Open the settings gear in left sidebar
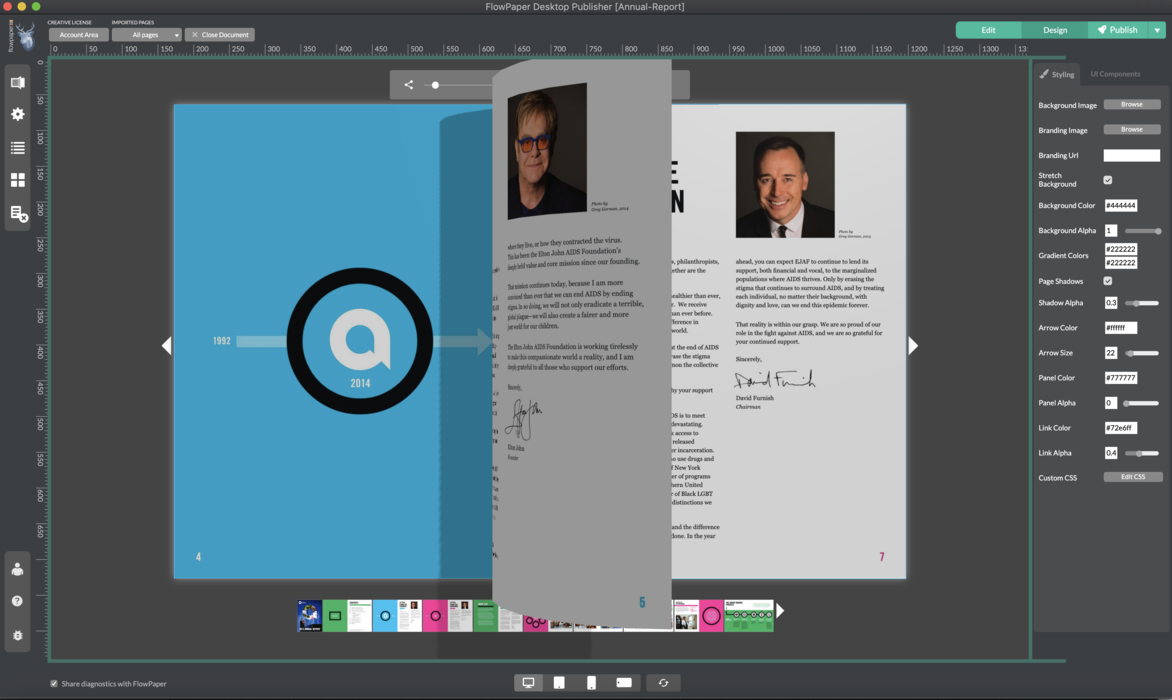Viewport: 1172px width, 700px height. point(18,115)
